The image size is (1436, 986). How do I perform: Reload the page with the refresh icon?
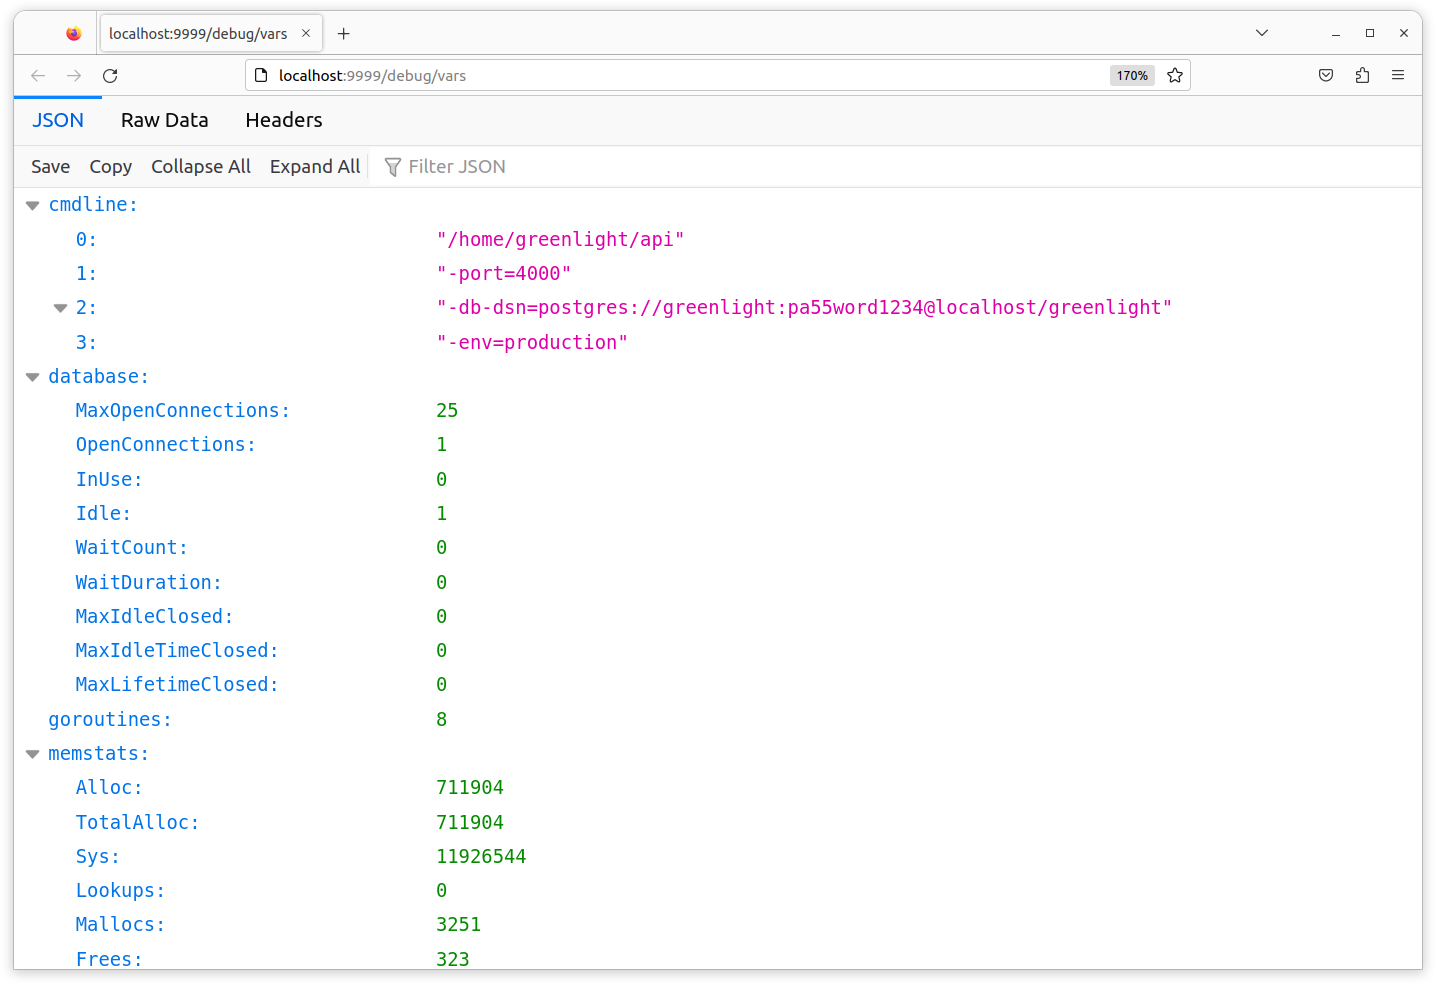110,76
